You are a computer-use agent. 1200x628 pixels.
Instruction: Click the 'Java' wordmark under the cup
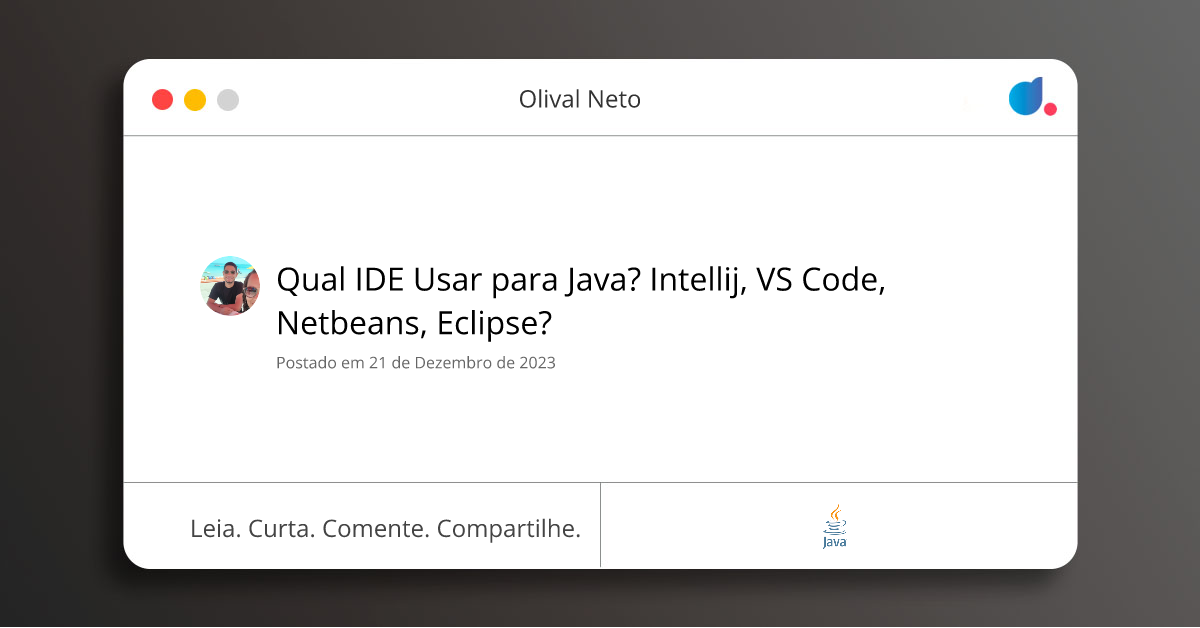point(834,543)
